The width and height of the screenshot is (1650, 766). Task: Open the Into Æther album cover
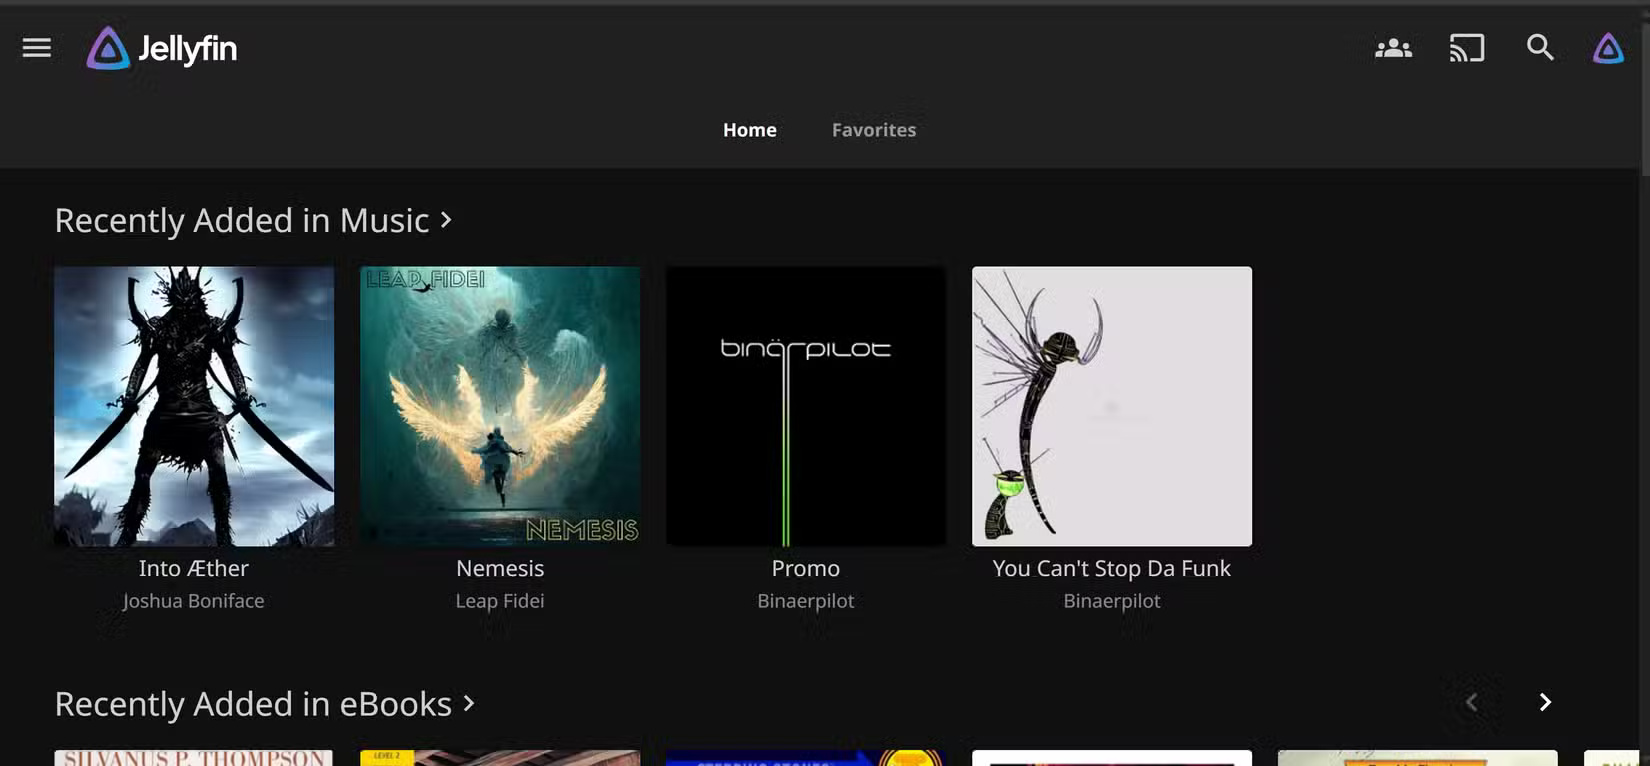(x=194, y=406)
